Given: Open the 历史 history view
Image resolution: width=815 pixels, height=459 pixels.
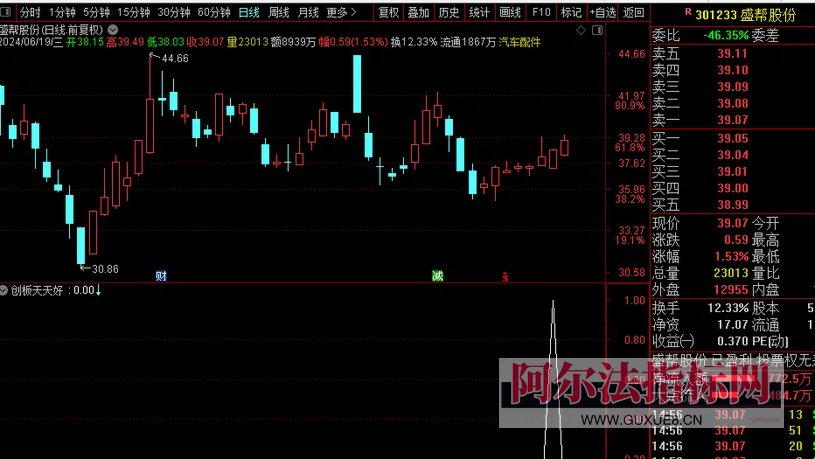Looking at the screenshot, I should [x=449, y=12].
